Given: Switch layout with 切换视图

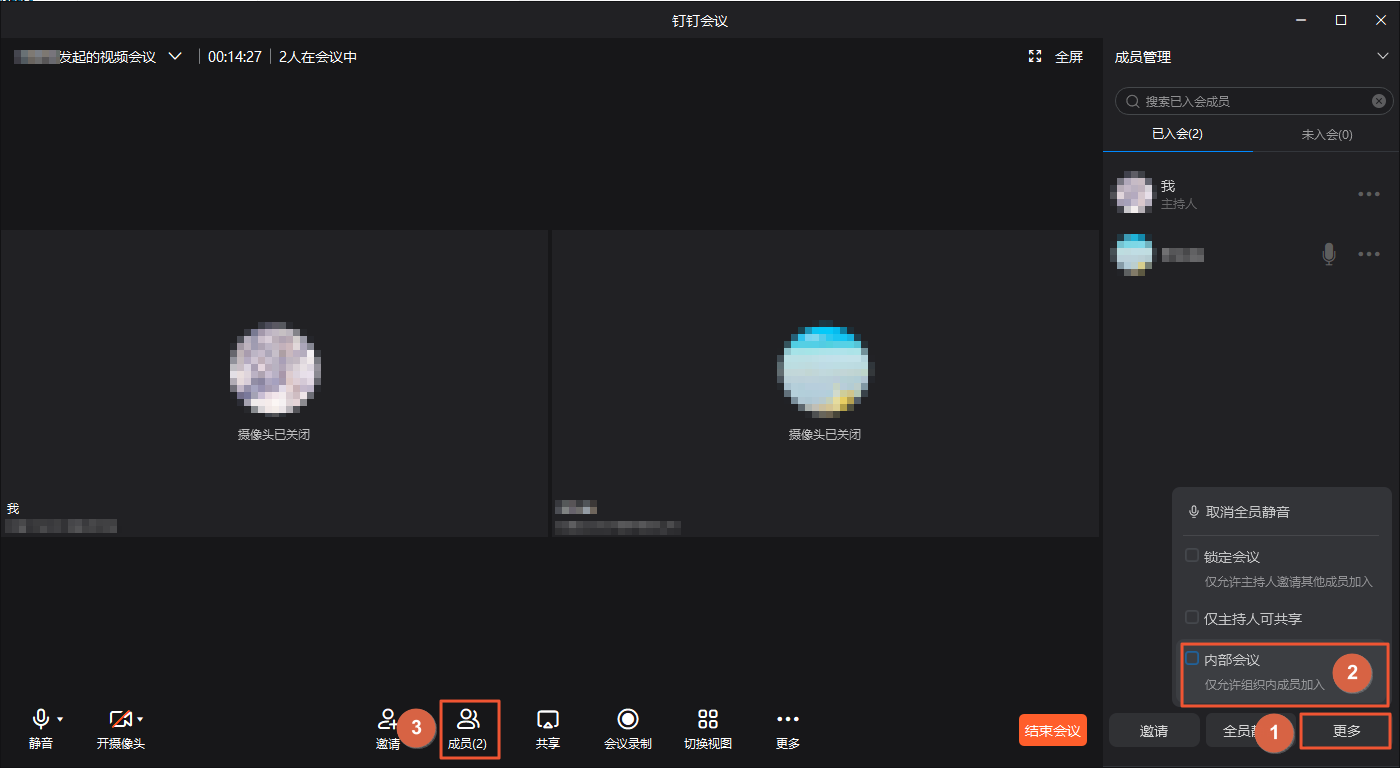Looking at the screenshot, I should (708, 728).
